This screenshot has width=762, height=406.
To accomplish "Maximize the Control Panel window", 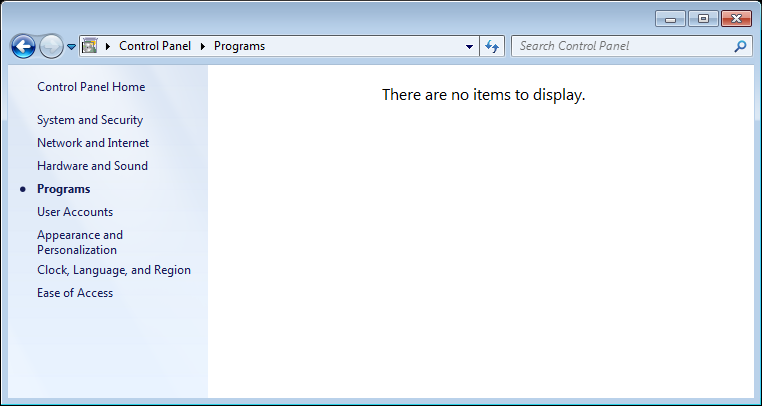I will click(703, 18).
